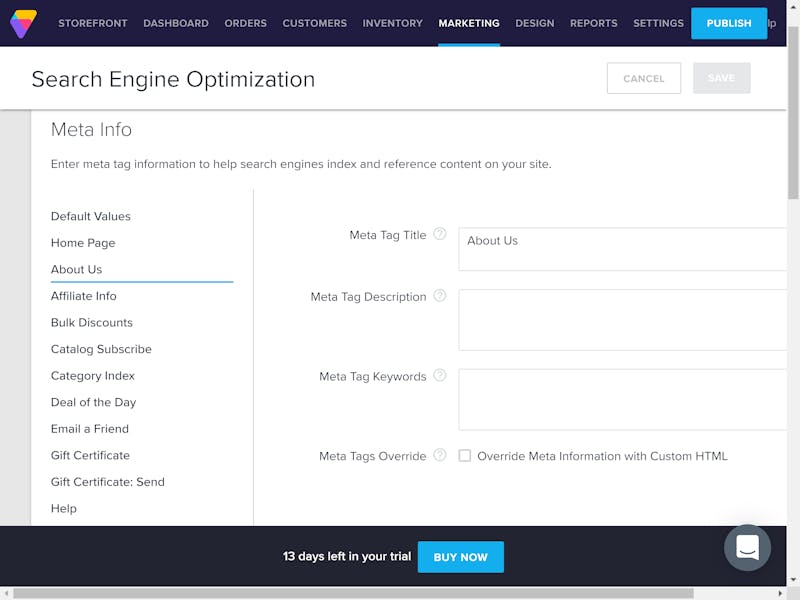Go to the Dashboard tab
This screenshot has width=800, height=600.
(176, 23)
